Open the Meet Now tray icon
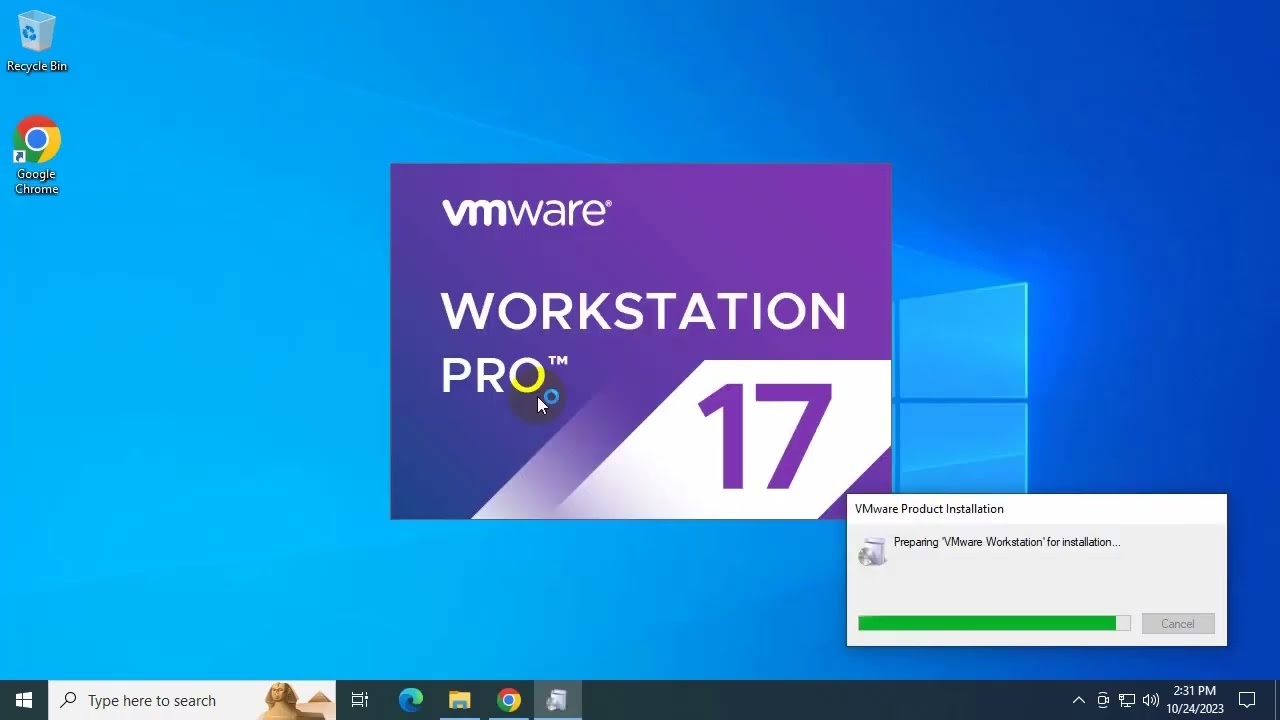1280x720 pixels. 1103,700
